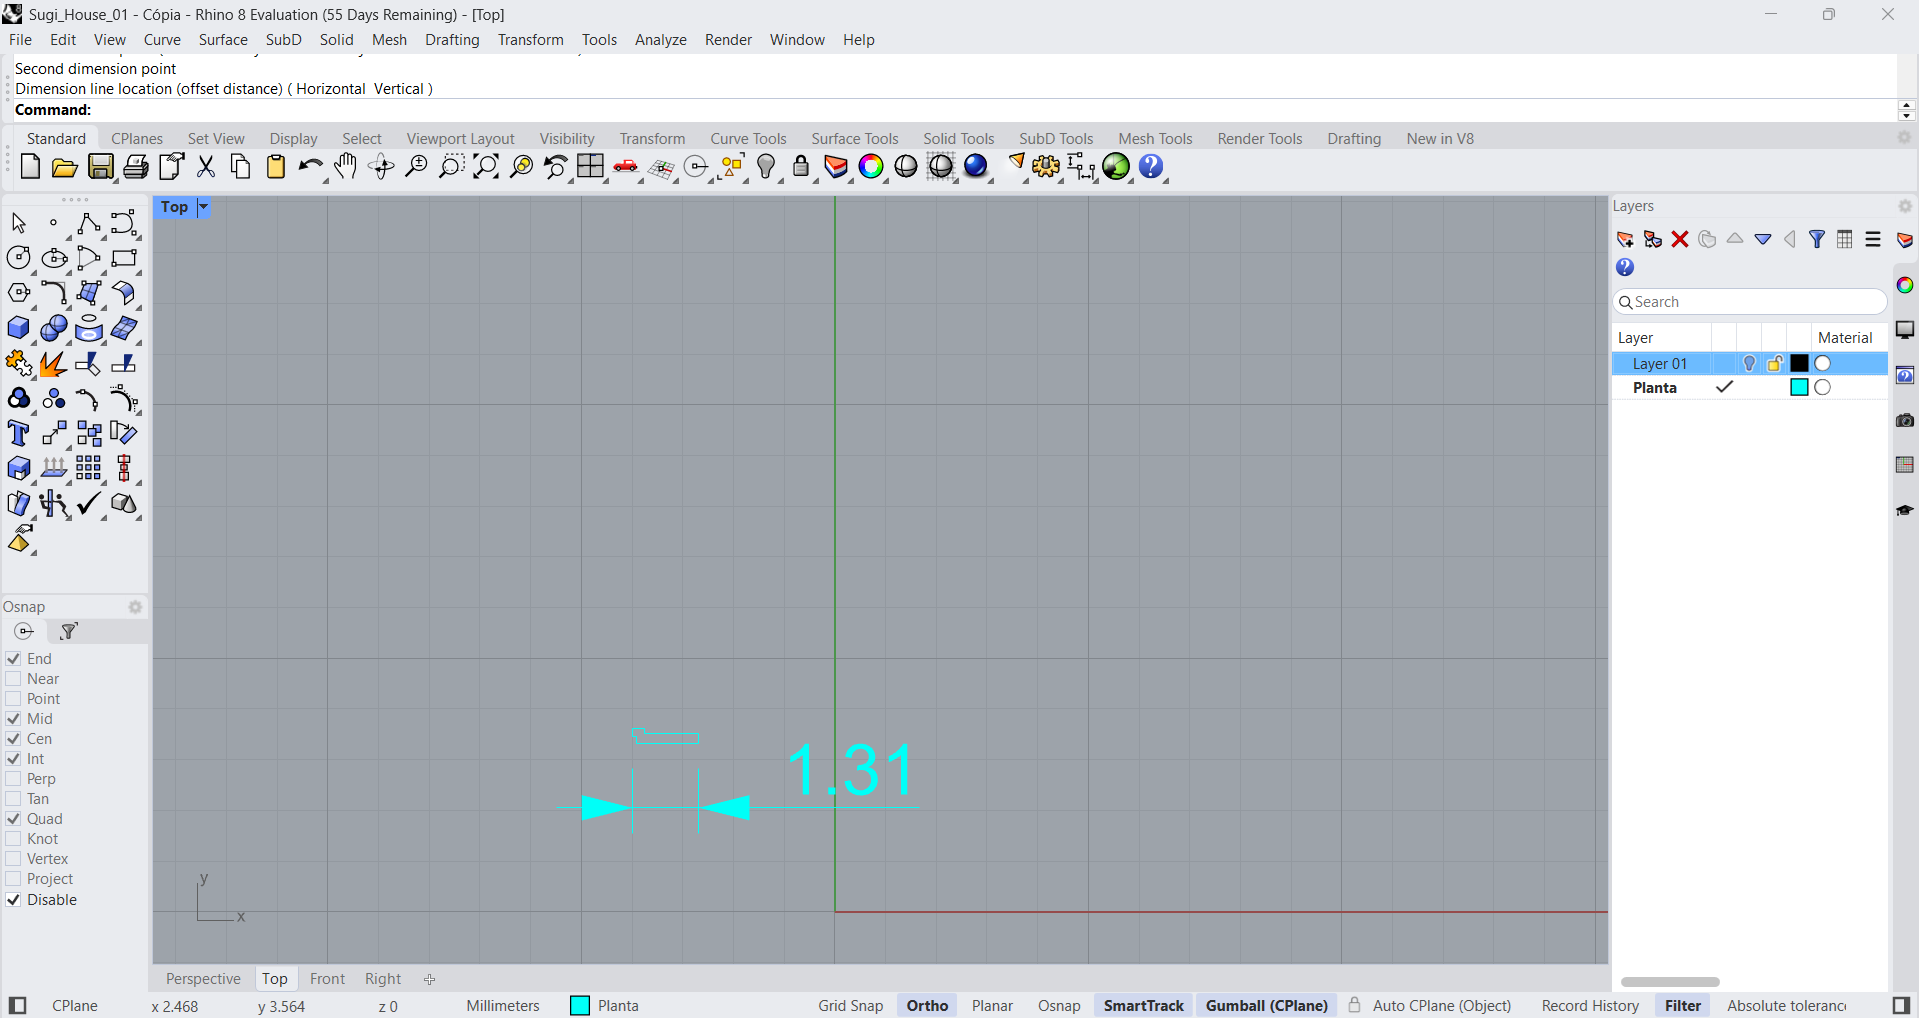Toggle Layer 01 visibility light bulb

(x=1749, y=364)
